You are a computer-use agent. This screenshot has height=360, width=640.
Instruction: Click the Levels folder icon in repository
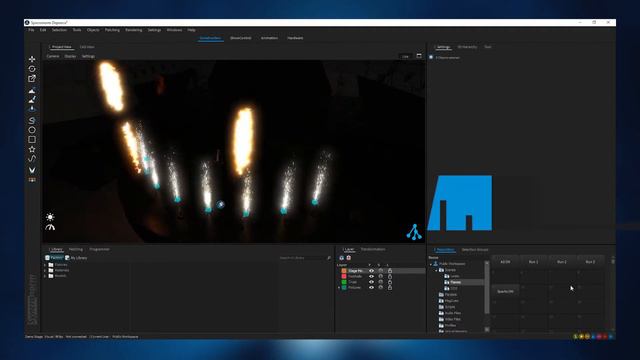[x=447, y=276]
